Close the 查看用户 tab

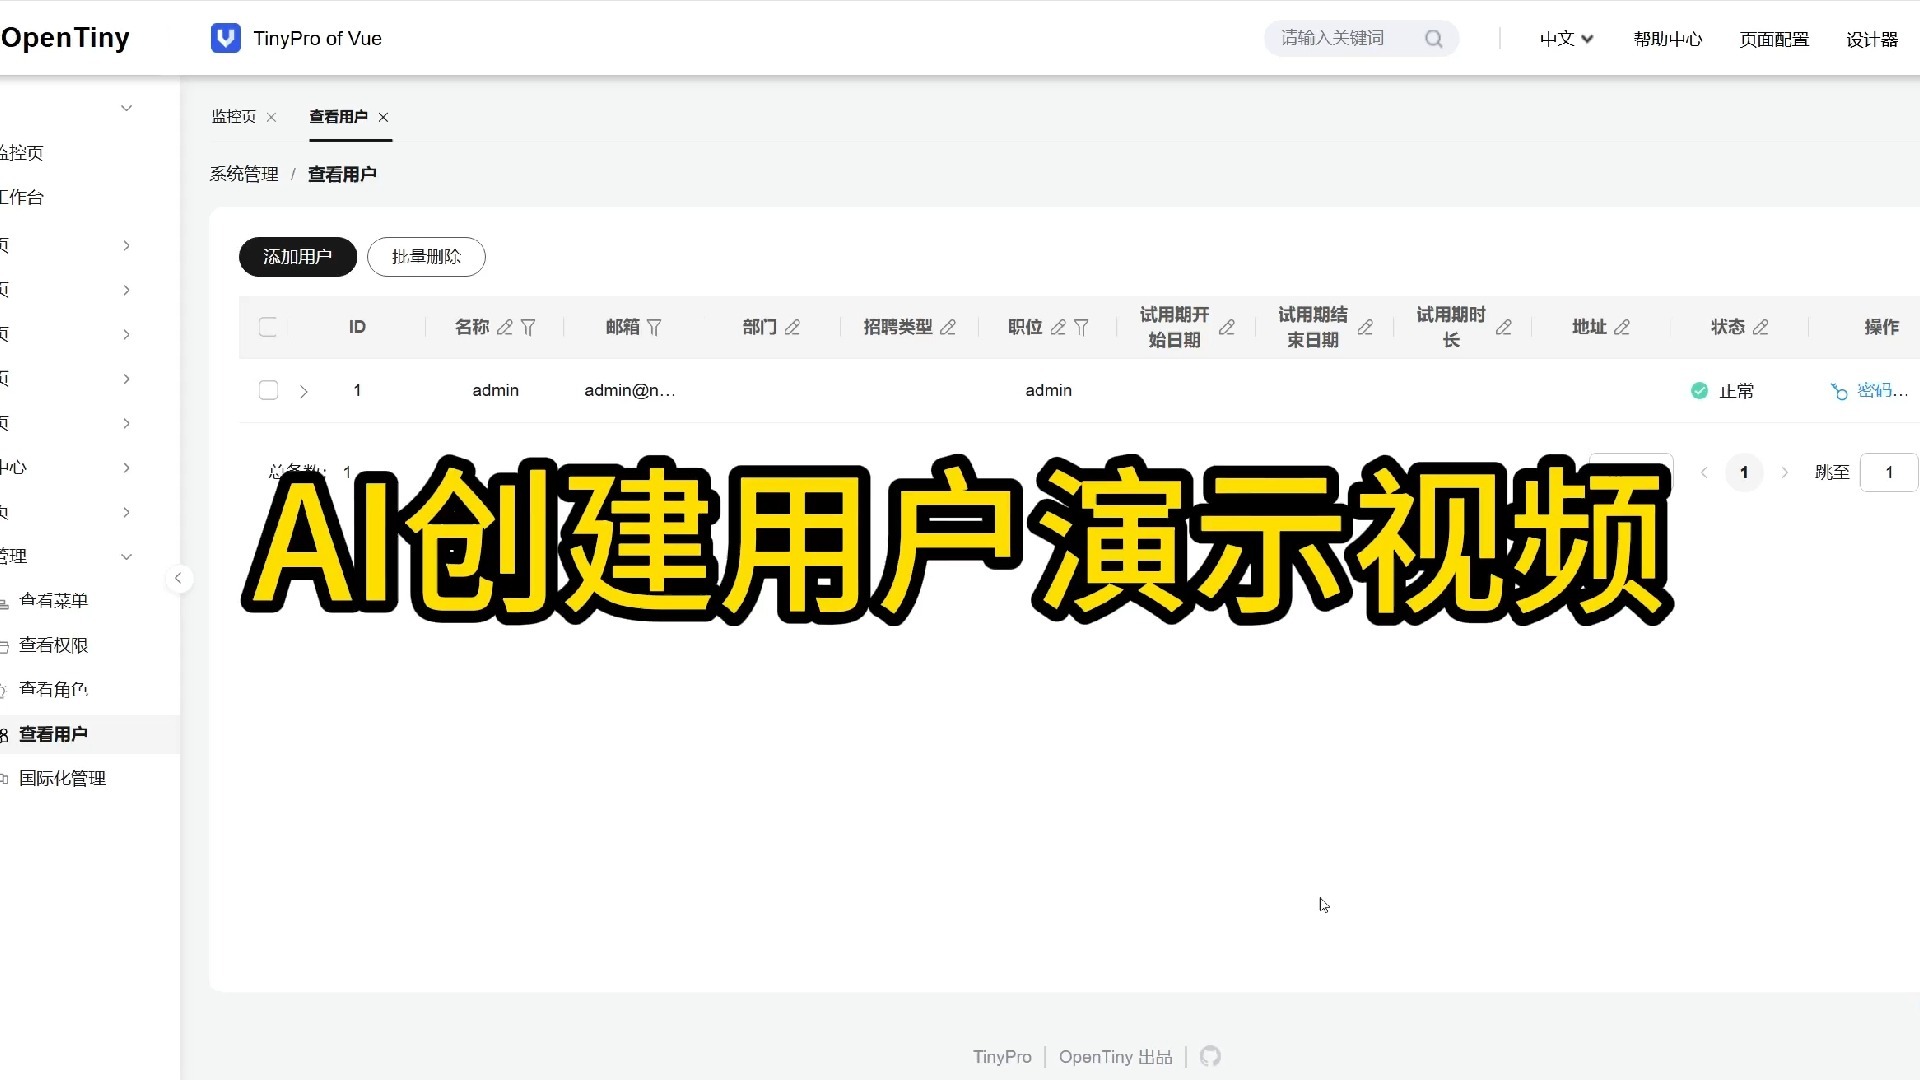[x=383, y=117]
